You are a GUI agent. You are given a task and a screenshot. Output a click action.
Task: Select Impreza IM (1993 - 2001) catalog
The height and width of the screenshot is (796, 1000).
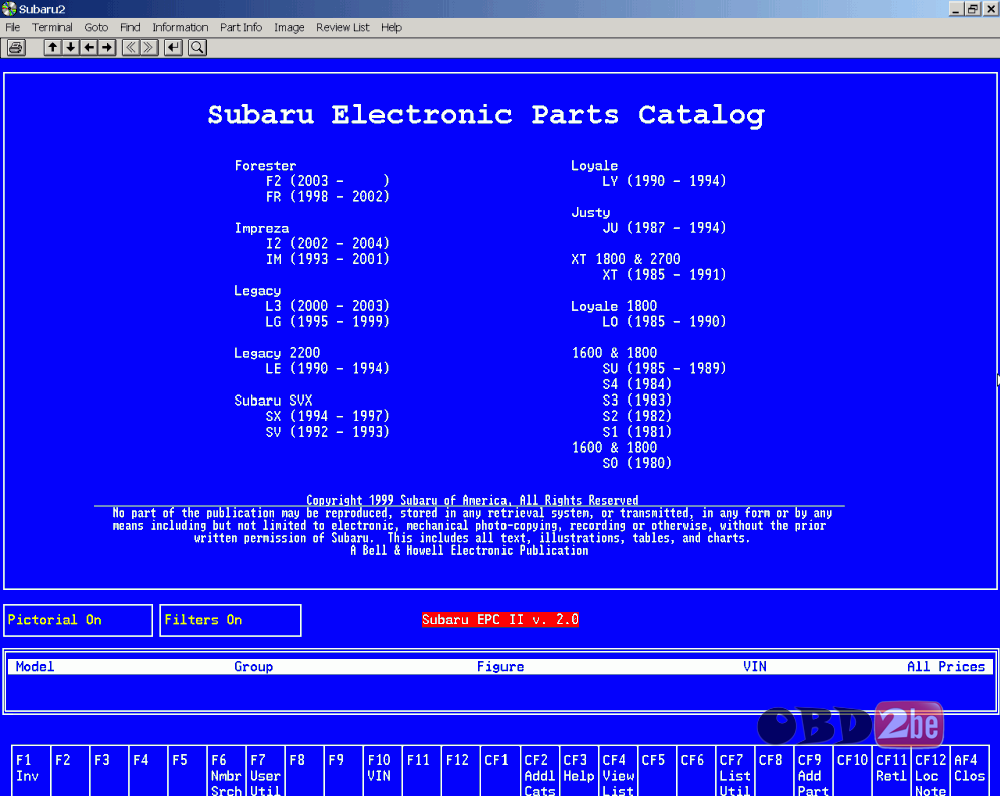coord(328,259)
